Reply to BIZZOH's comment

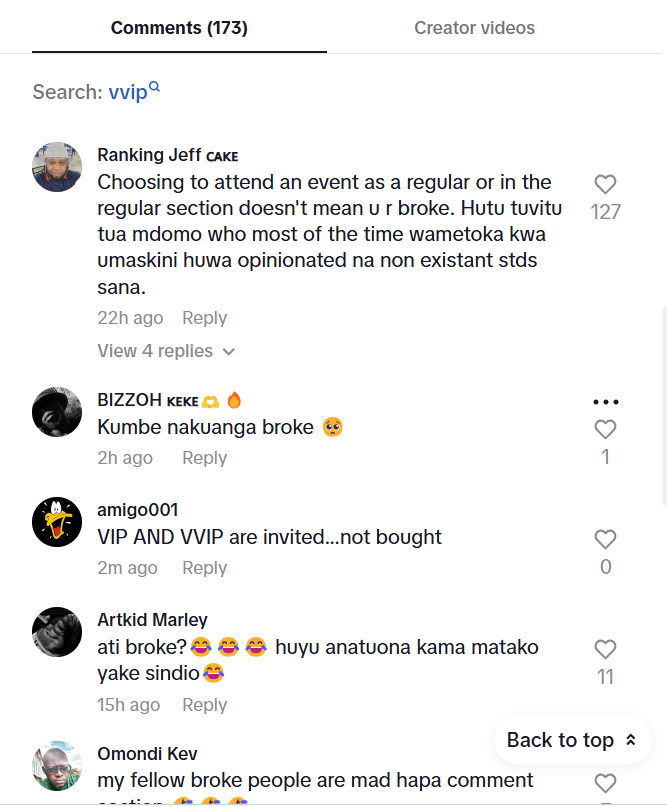tap(204, 458)
